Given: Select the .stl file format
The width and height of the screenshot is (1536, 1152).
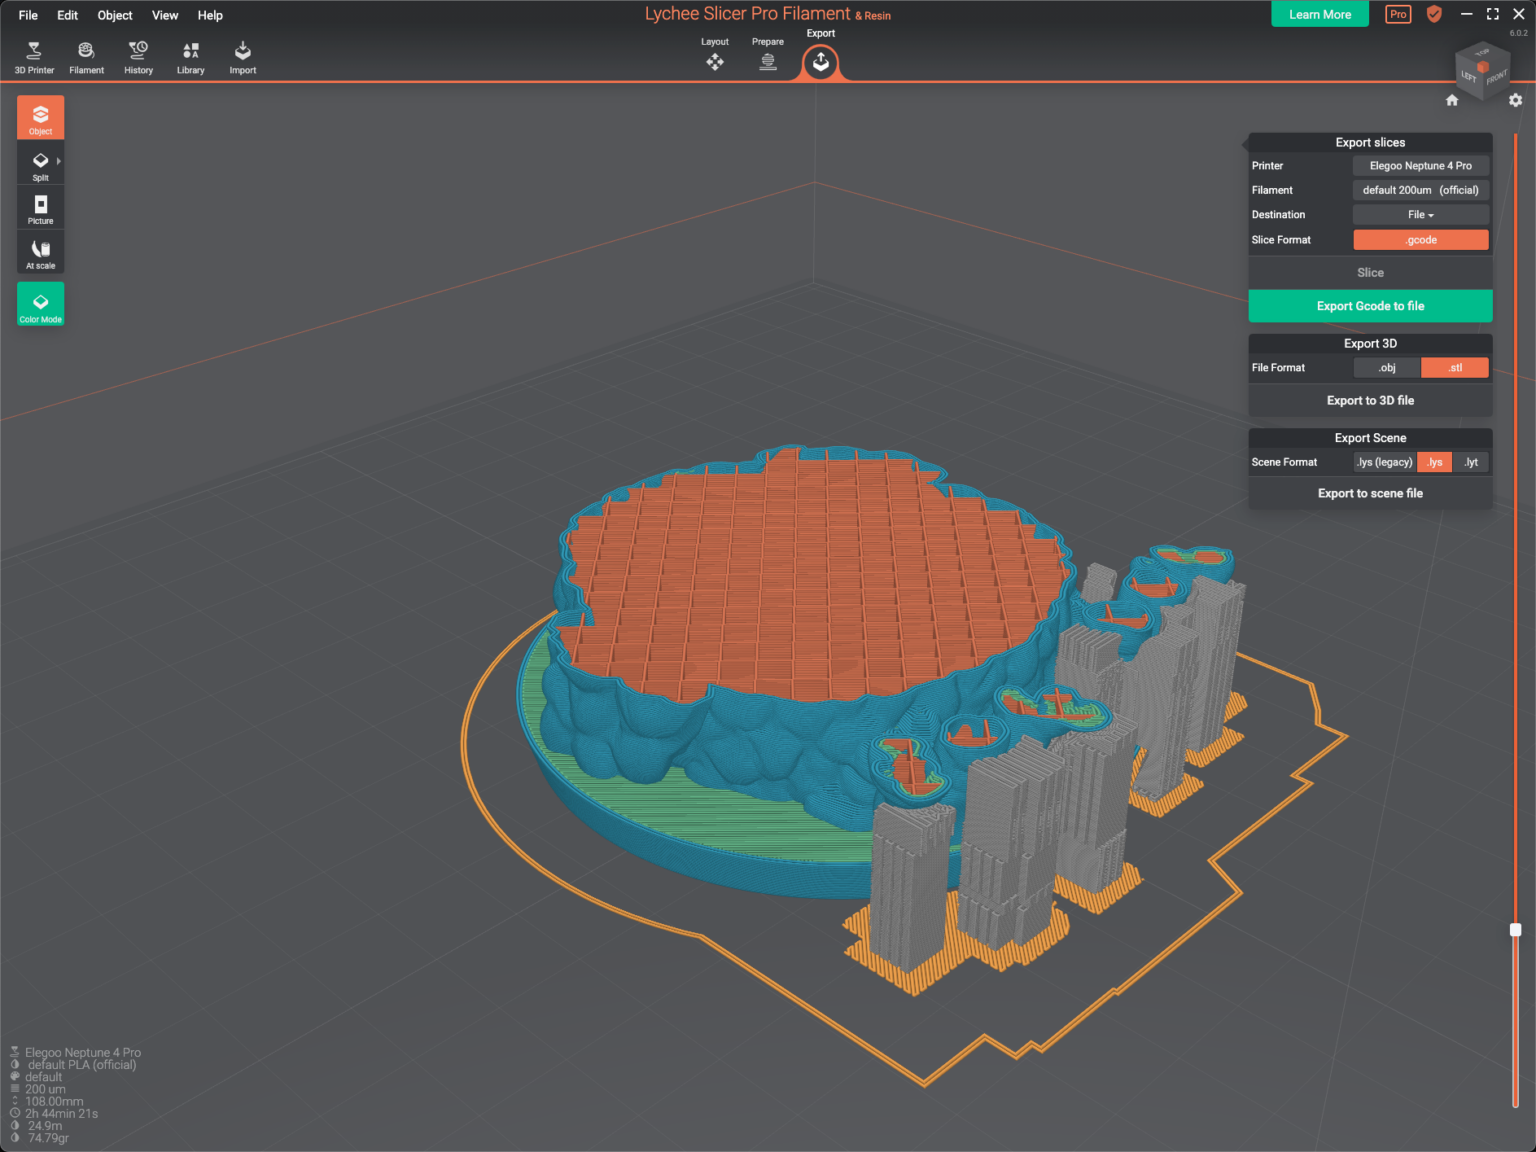Looking at the screenshot, I should point(1455,367).
